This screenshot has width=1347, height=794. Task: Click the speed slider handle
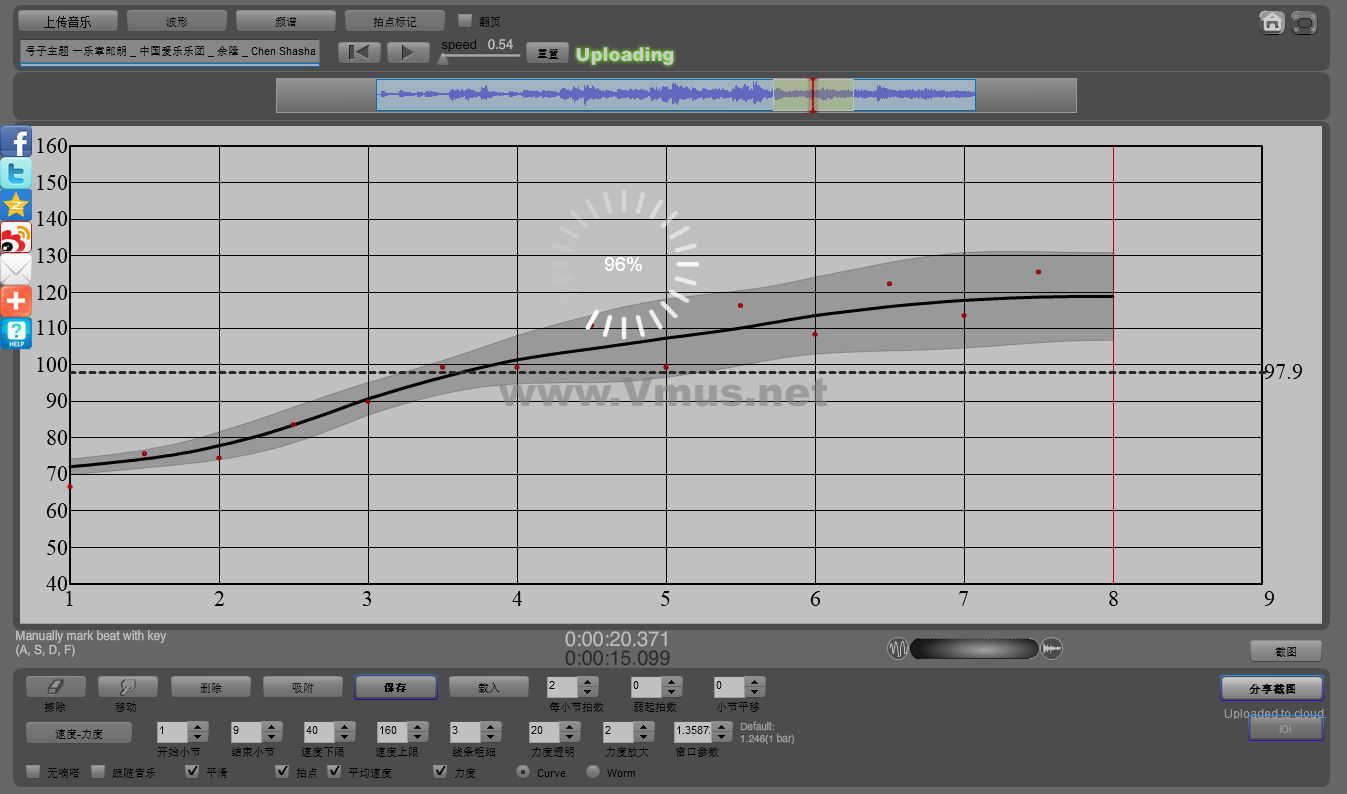pyautogui.click(x=443, y=59)
